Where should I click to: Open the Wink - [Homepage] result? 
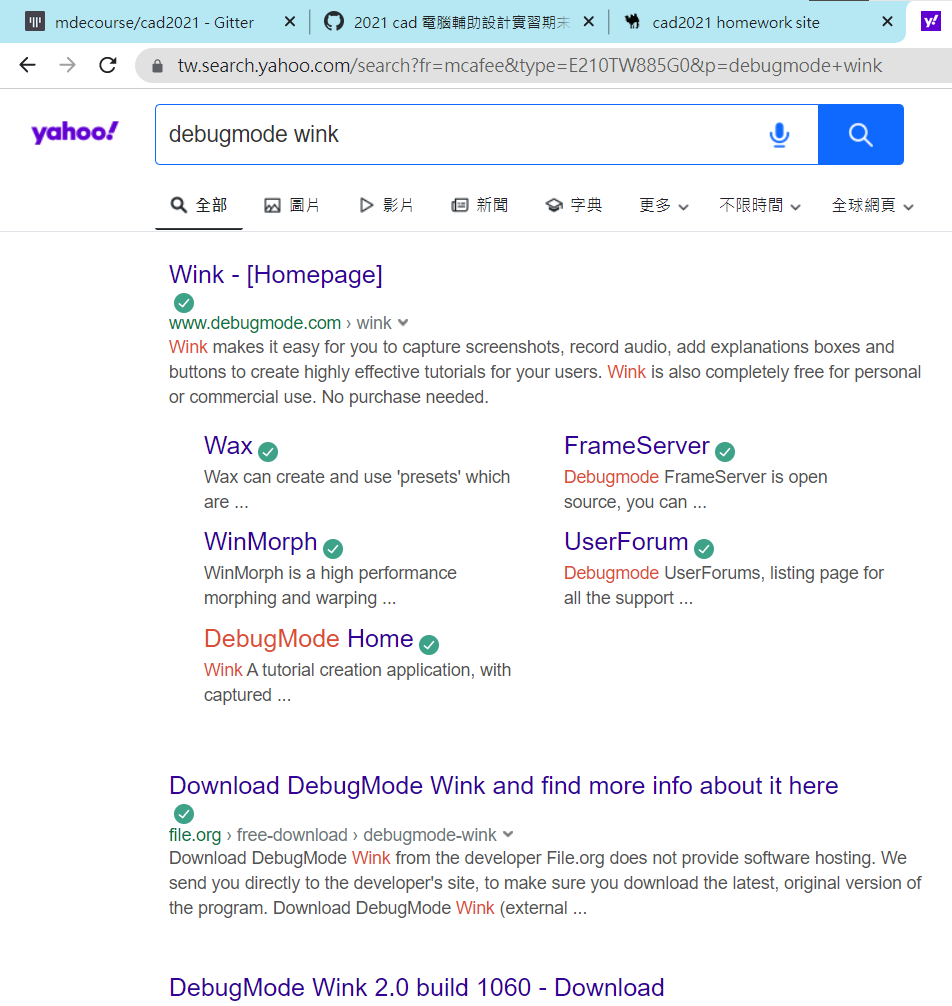coord(276,275)
